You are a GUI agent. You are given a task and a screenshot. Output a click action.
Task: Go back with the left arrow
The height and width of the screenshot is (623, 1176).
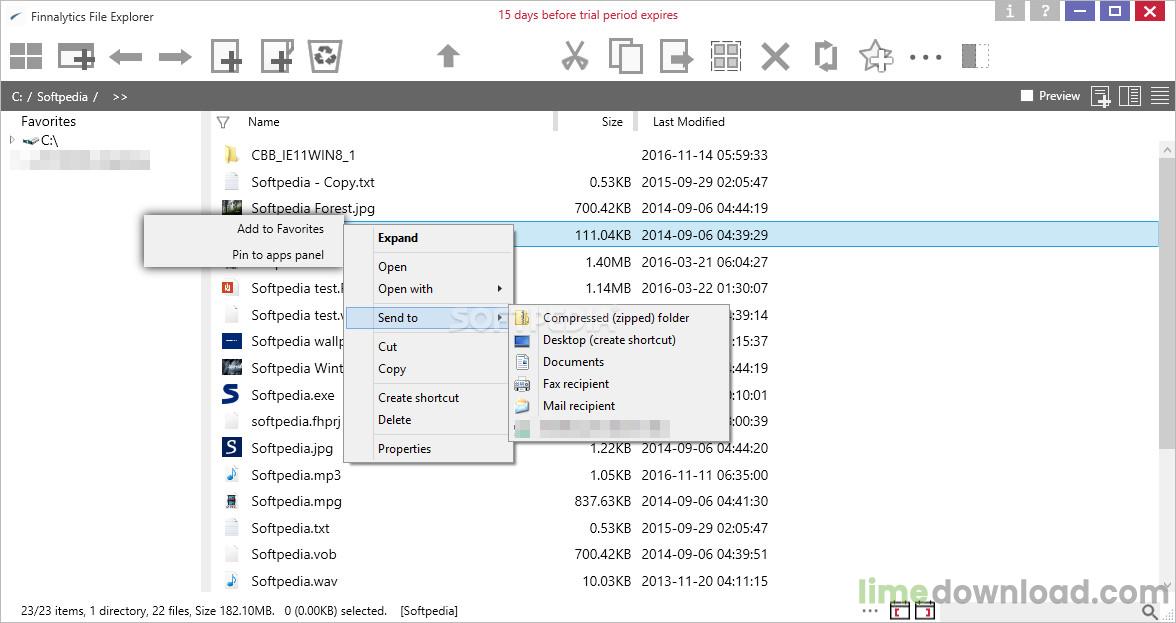[126, 57]
